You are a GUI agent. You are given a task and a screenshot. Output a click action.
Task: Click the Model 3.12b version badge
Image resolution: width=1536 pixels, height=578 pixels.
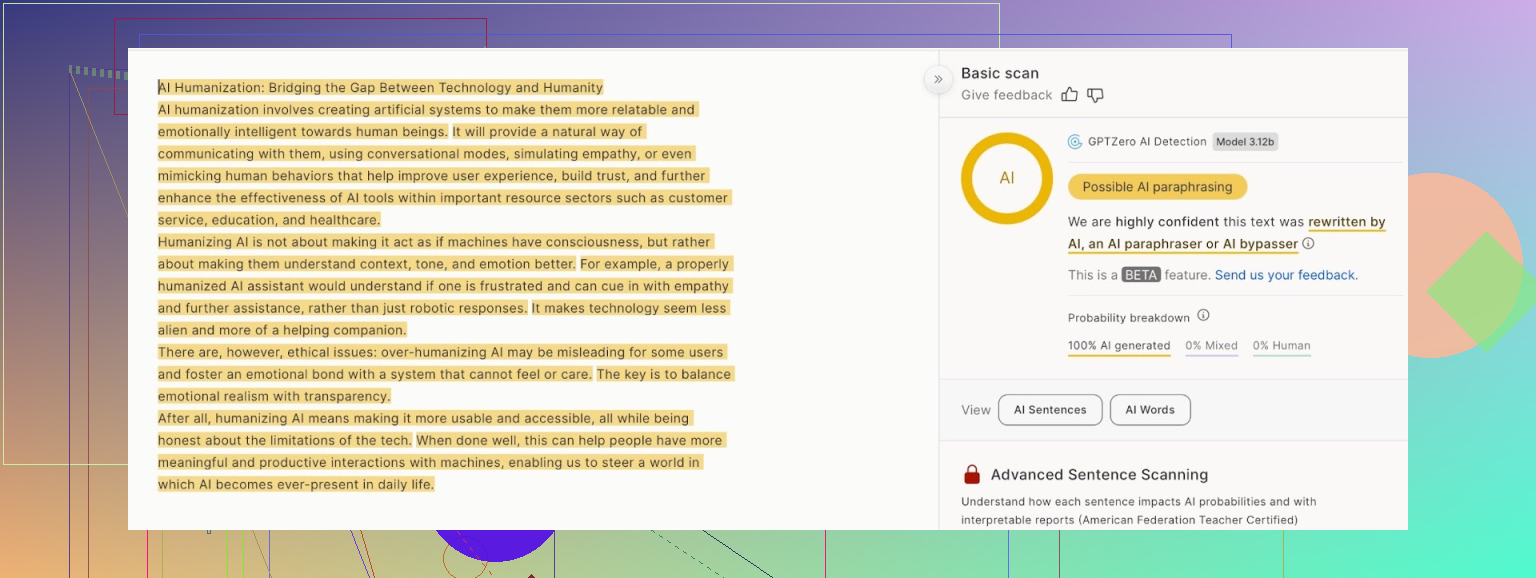1245,142
